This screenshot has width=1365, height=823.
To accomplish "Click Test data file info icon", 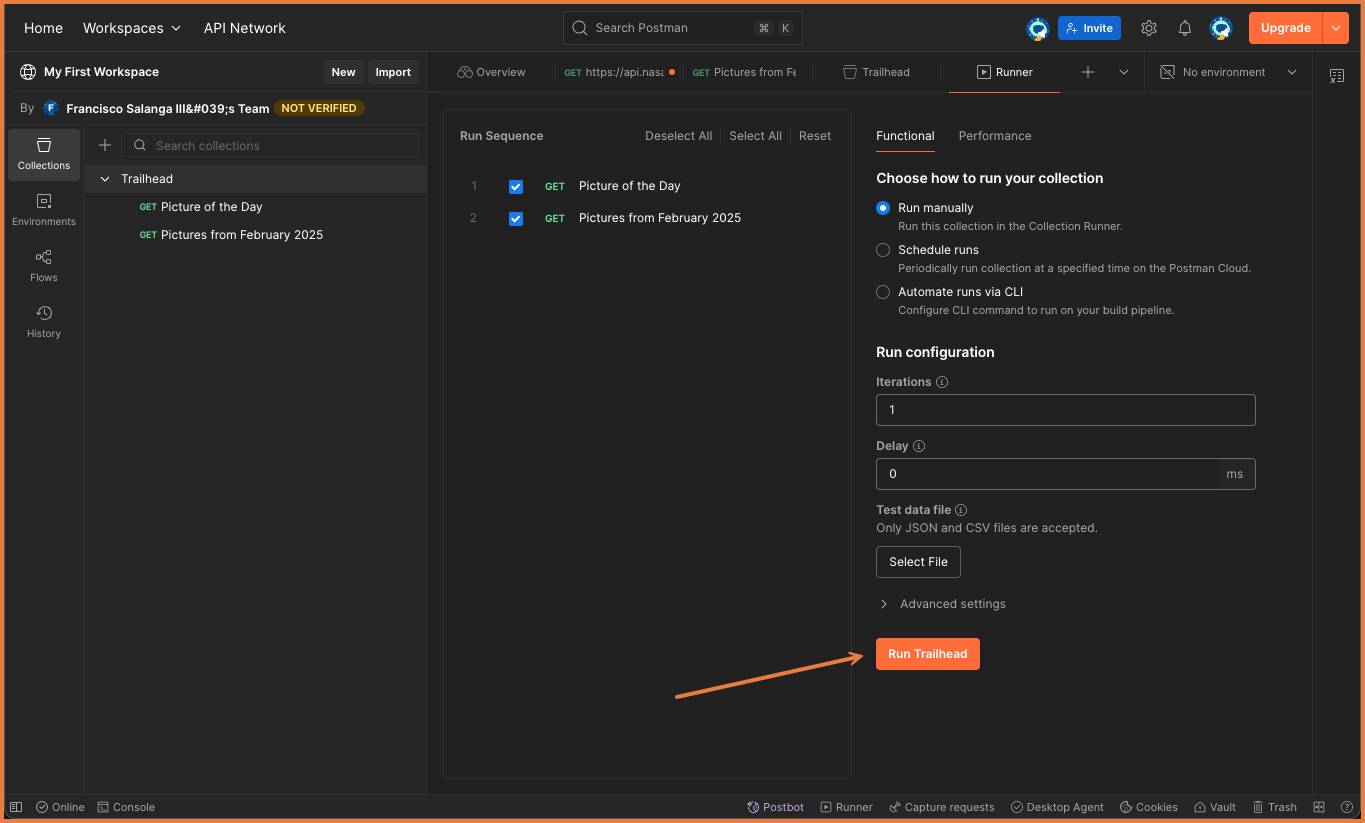I will pyautogui.click(x=961, y=510).
